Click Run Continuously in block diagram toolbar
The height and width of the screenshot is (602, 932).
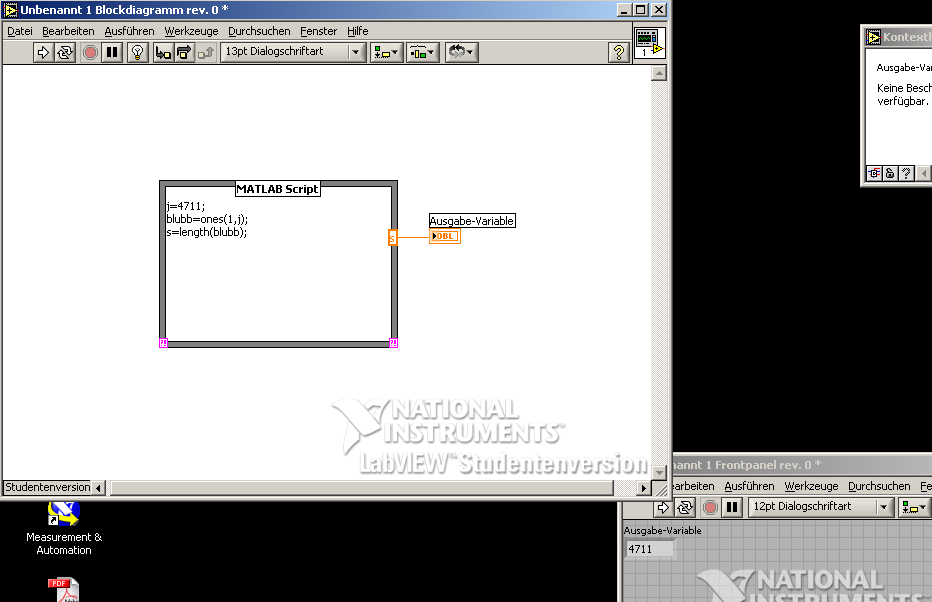click(x=64, y=52)
